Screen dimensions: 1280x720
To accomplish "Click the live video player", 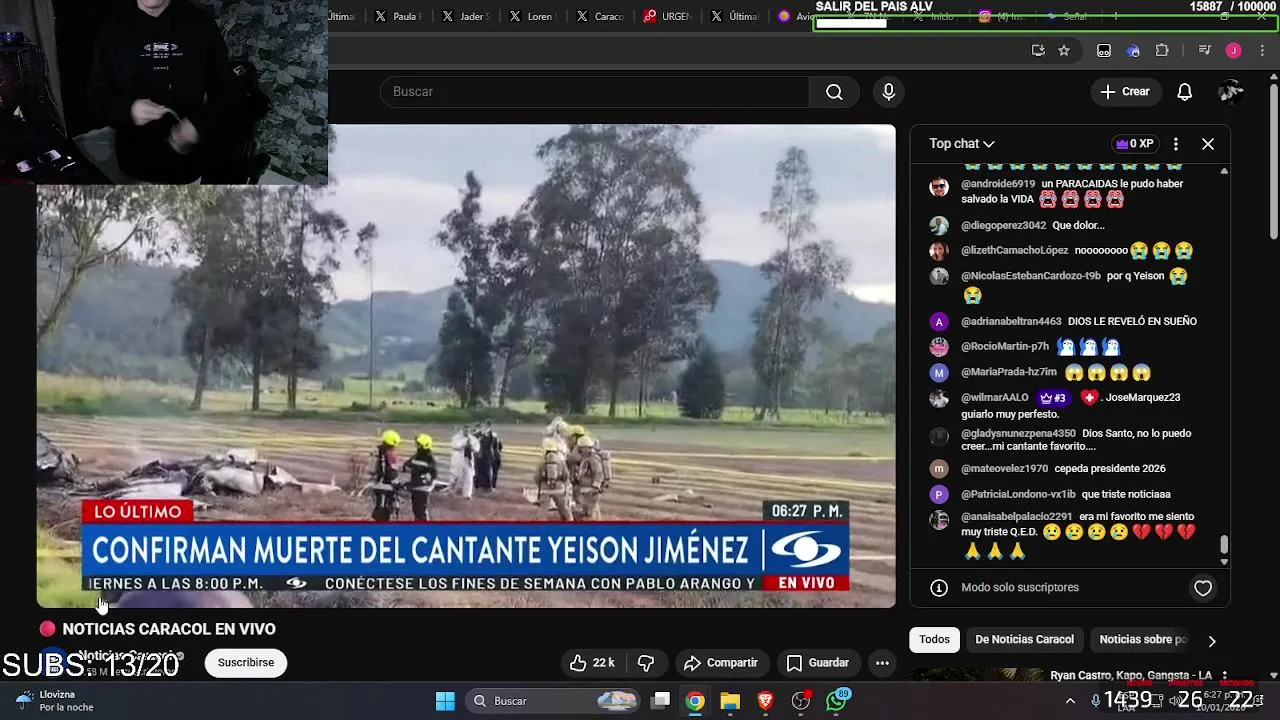I will [466, 366].
